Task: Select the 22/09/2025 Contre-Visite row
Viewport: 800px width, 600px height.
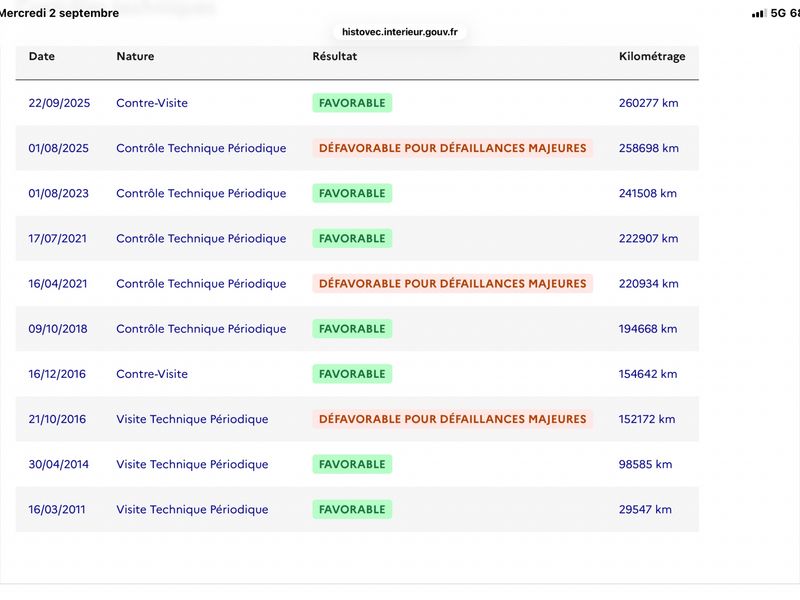Action: 357,103
